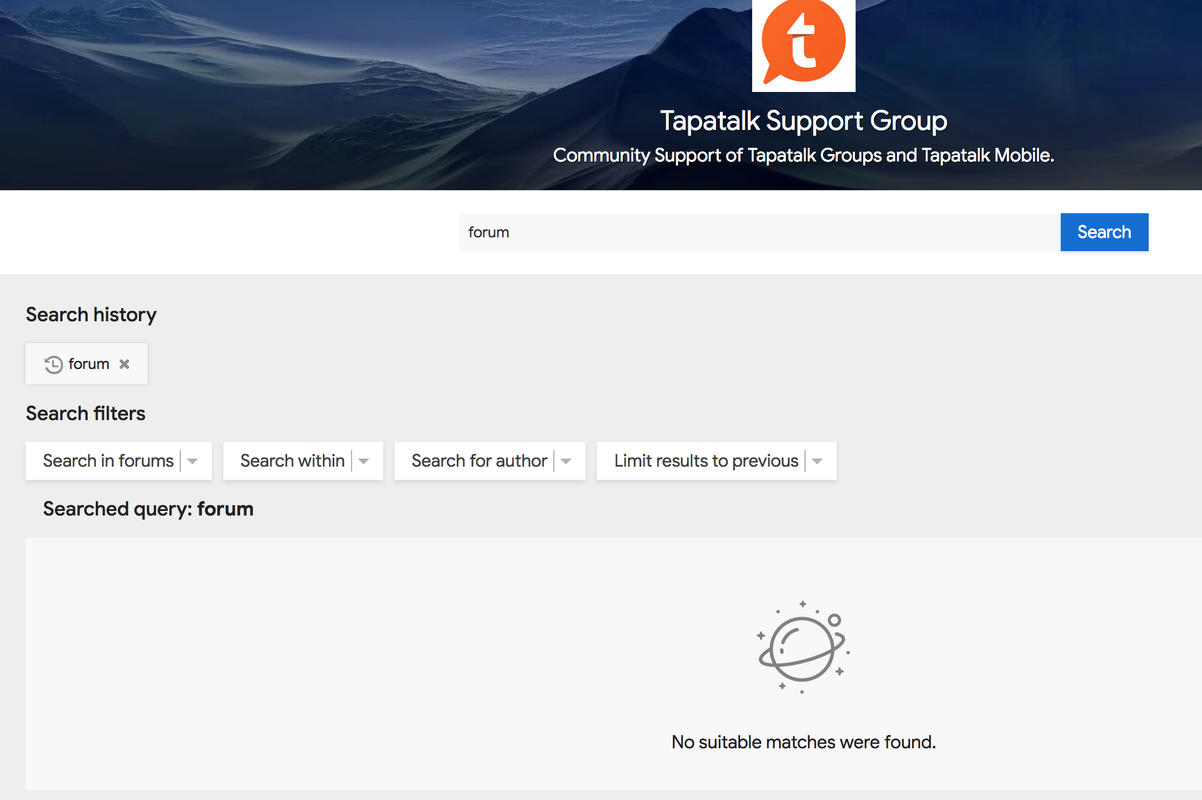Open 'Limit results to previous' dropdown
This screenshot has width=1202, height=800.
(x=717, y=461)
